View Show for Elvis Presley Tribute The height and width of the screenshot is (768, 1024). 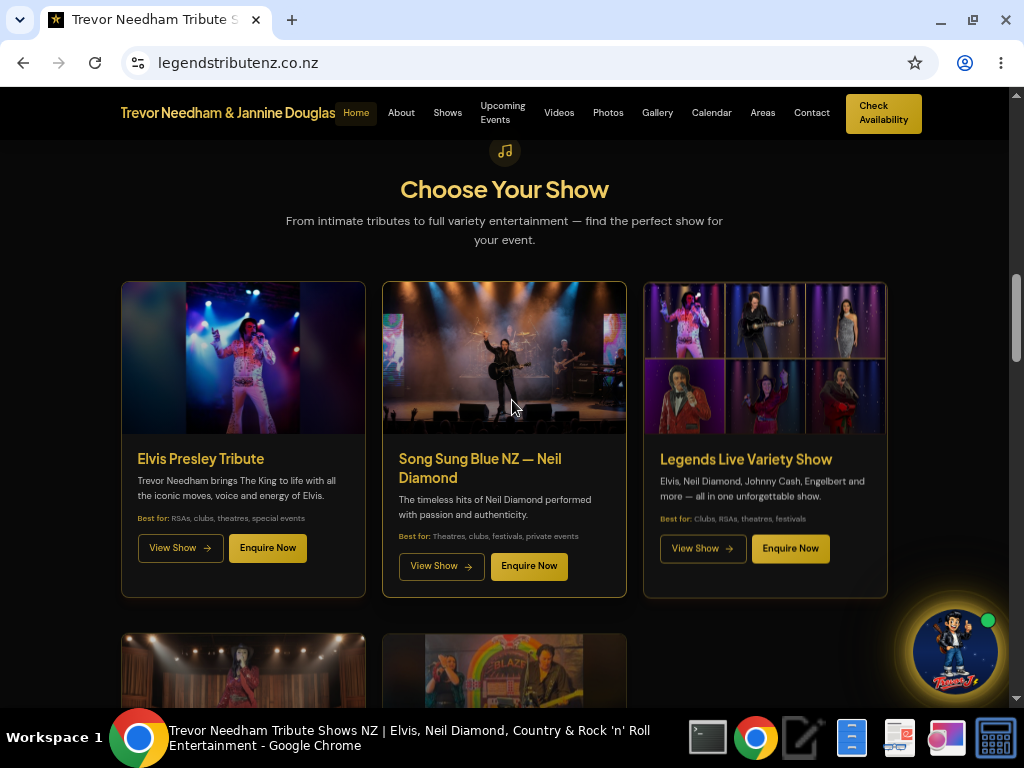pos(181,548)
